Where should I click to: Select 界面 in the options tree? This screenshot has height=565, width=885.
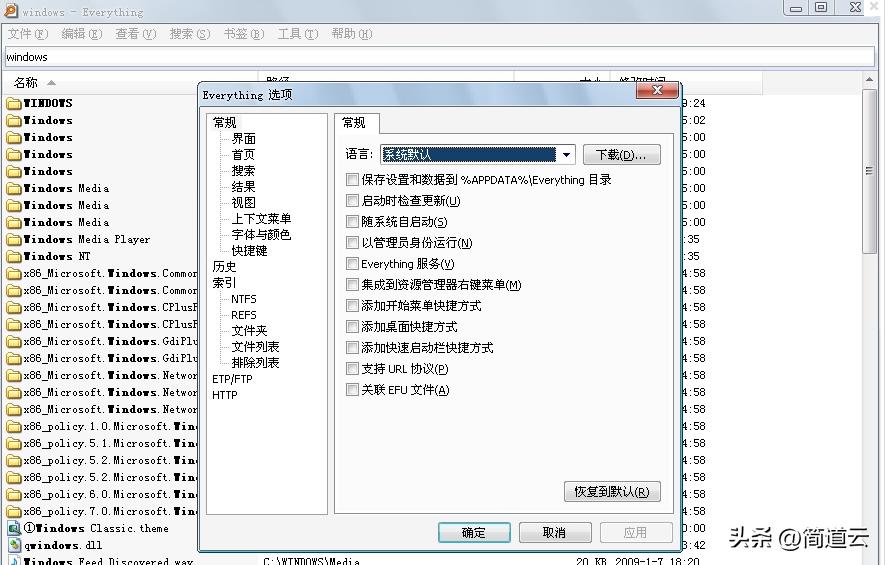[x=243, y=138]
